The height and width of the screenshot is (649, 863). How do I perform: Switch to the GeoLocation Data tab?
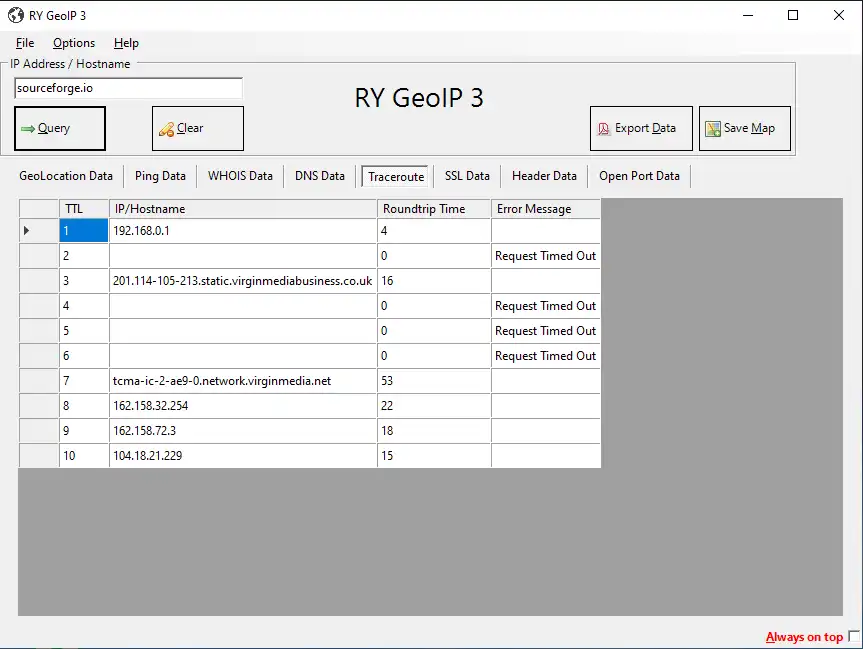point(66,176)
